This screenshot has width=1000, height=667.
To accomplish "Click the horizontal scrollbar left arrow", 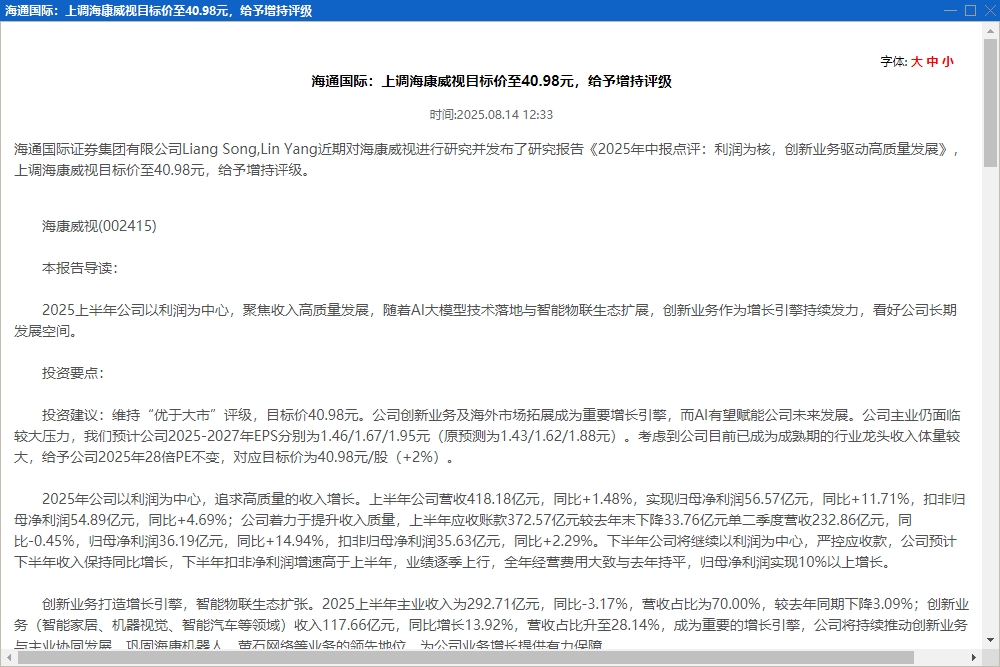I will tap(9, 657).
